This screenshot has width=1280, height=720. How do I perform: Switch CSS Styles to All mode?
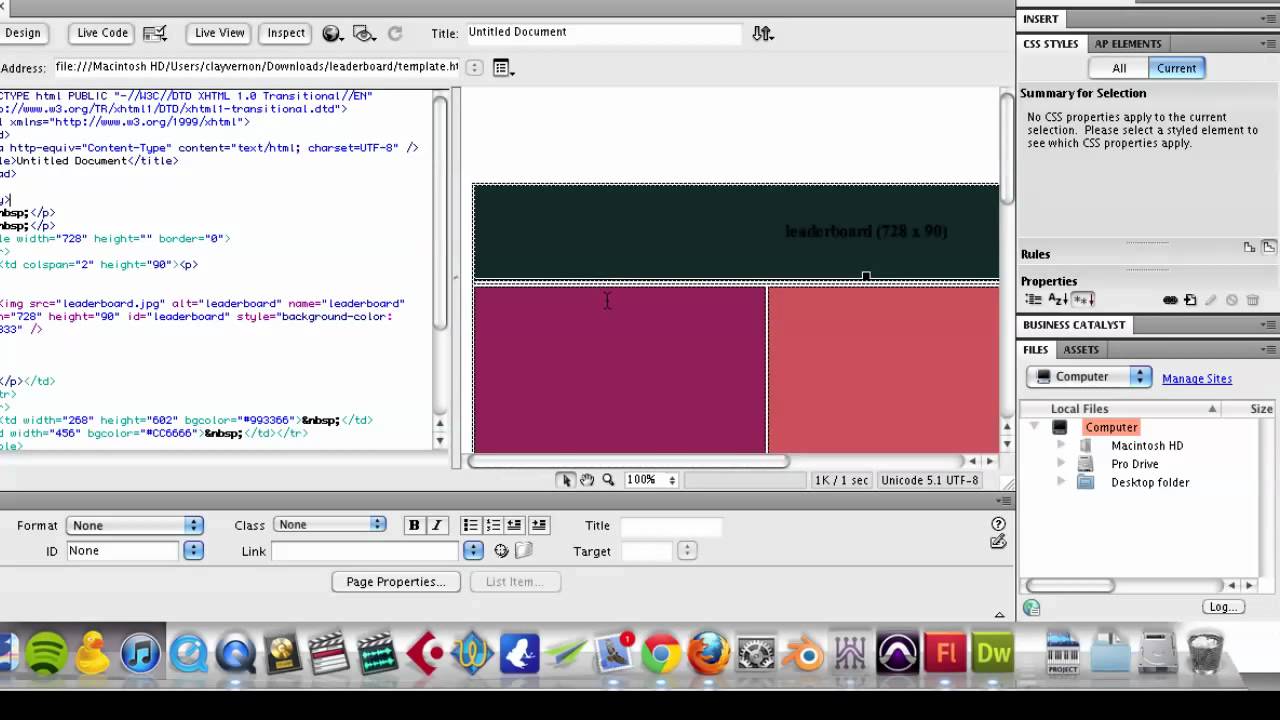(x=1119, y=68)
